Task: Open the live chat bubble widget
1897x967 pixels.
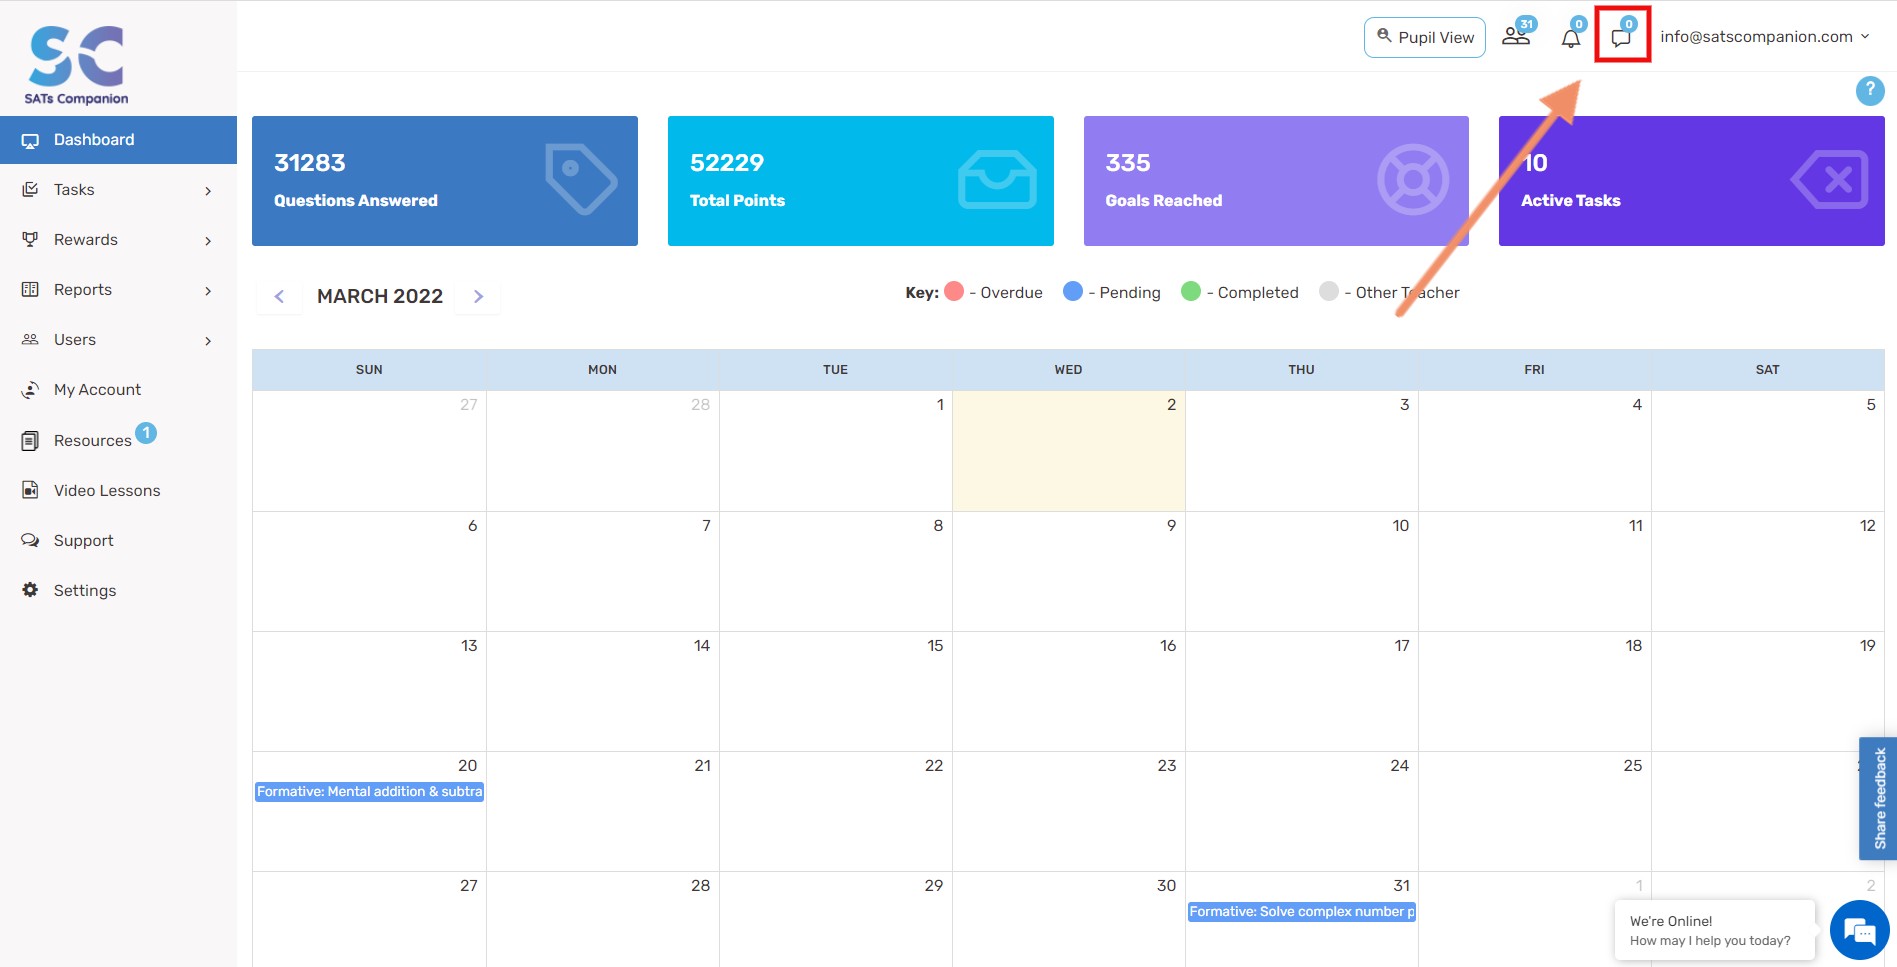Action: [1859, 930]
